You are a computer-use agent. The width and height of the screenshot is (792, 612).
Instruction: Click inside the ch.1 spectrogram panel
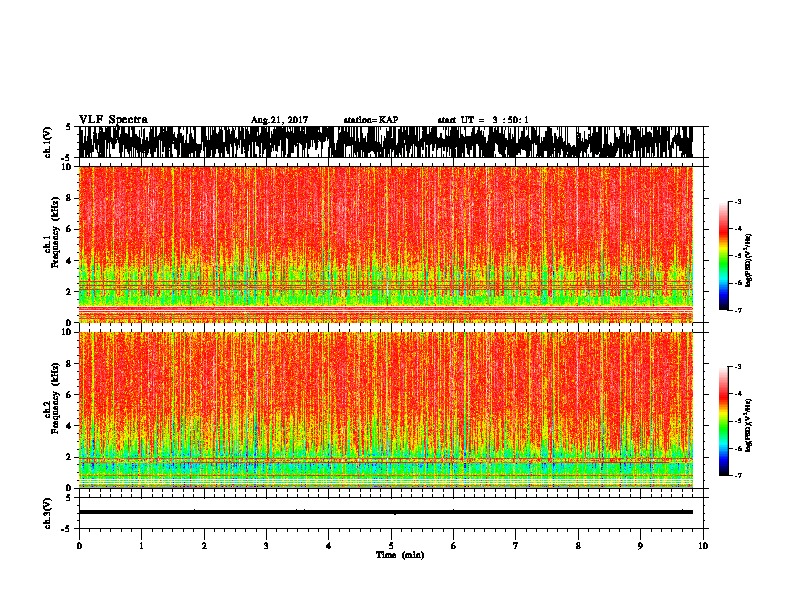pyautogui.click(x=386, y=244)
